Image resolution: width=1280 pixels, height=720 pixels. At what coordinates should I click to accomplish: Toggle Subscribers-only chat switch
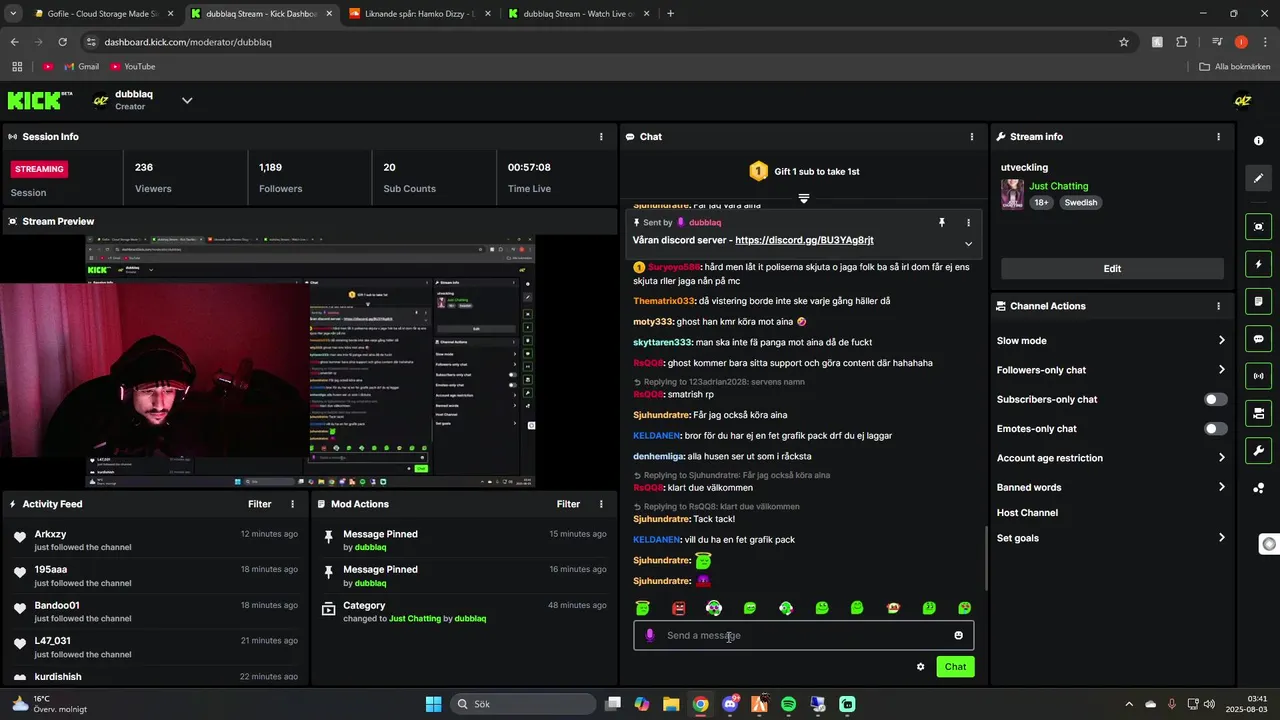1215,399
